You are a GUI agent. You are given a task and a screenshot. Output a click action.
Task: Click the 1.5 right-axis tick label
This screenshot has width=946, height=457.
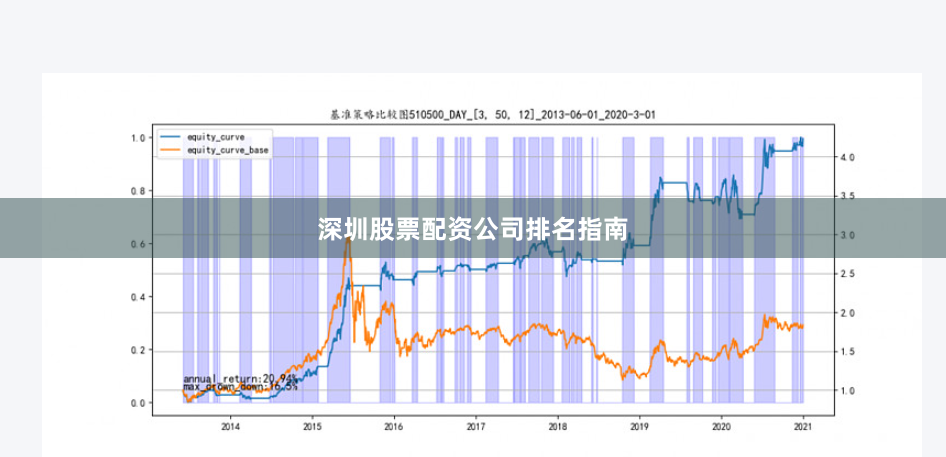click(x=846, y=352)
